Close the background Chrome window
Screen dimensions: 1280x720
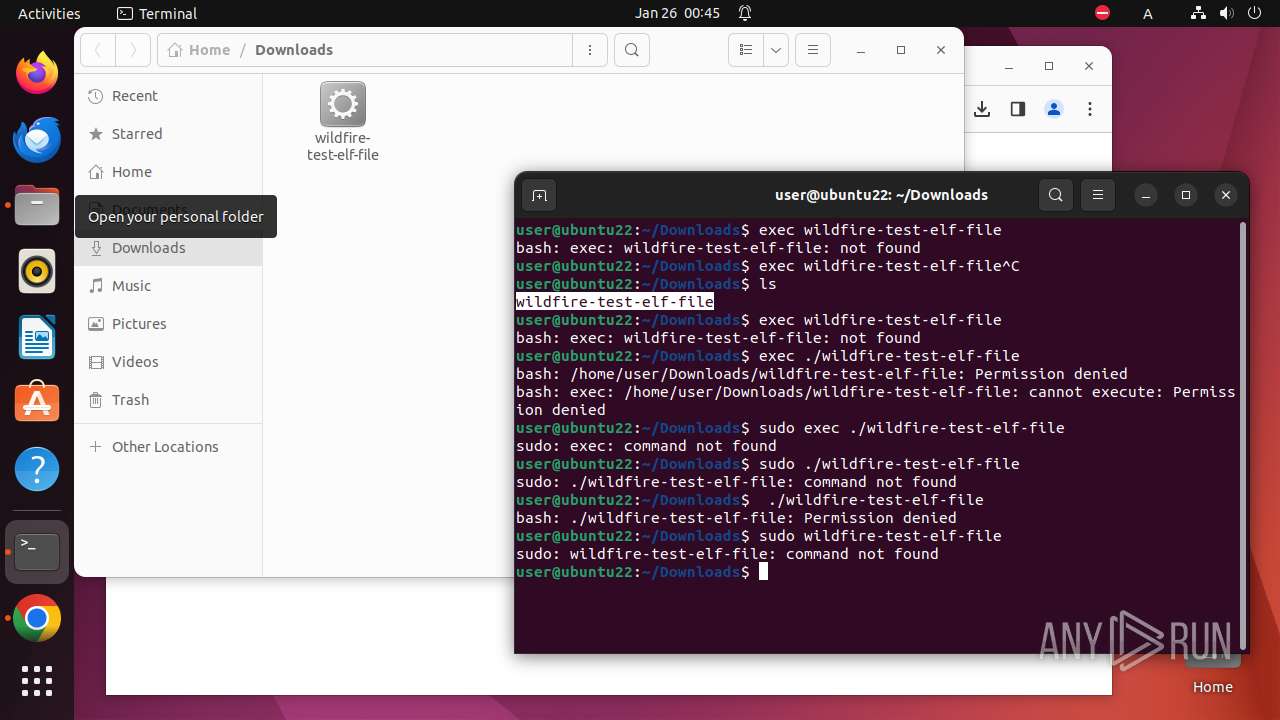1089,66
